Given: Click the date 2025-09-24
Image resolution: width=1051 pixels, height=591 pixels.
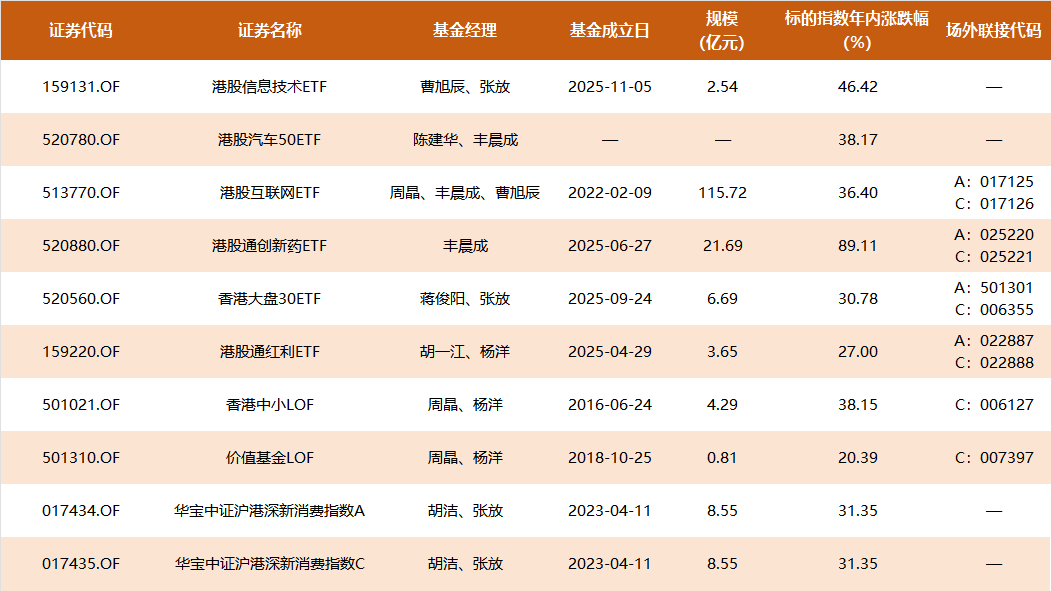Looking at the screenshot, I should pyautogui.click(x=610, y=299).
